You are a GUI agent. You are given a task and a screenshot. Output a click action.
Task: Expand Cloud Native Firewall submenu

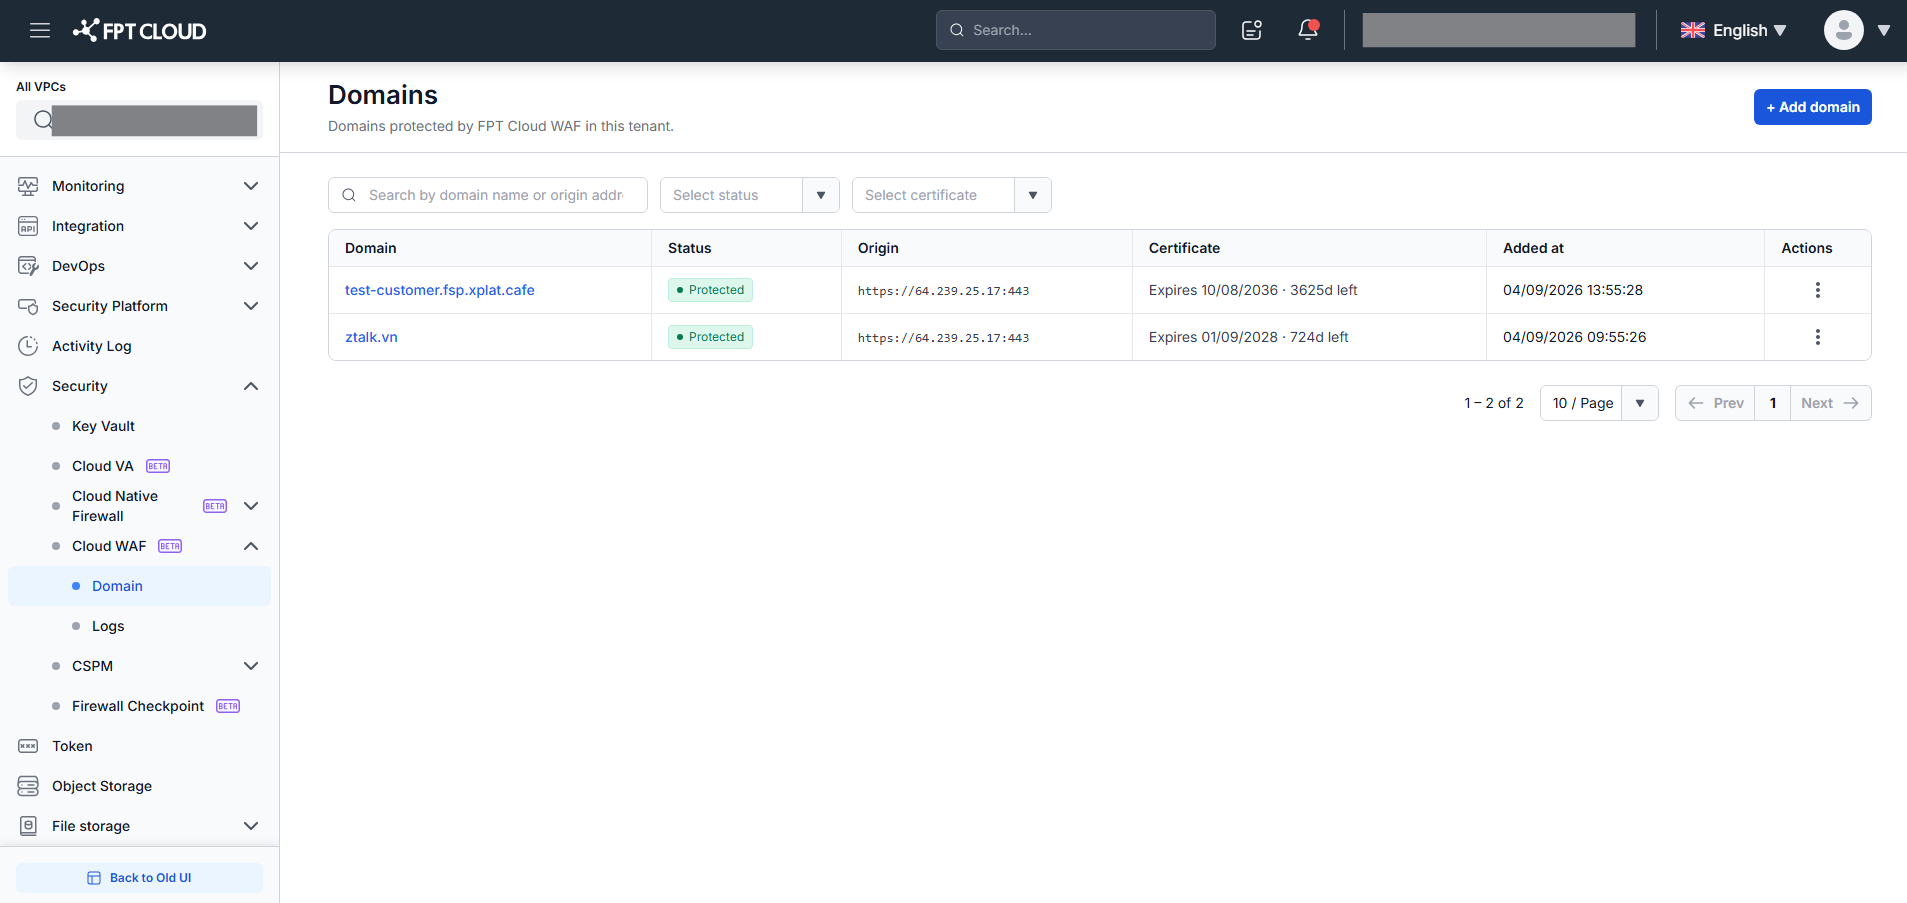click(251, 506)
